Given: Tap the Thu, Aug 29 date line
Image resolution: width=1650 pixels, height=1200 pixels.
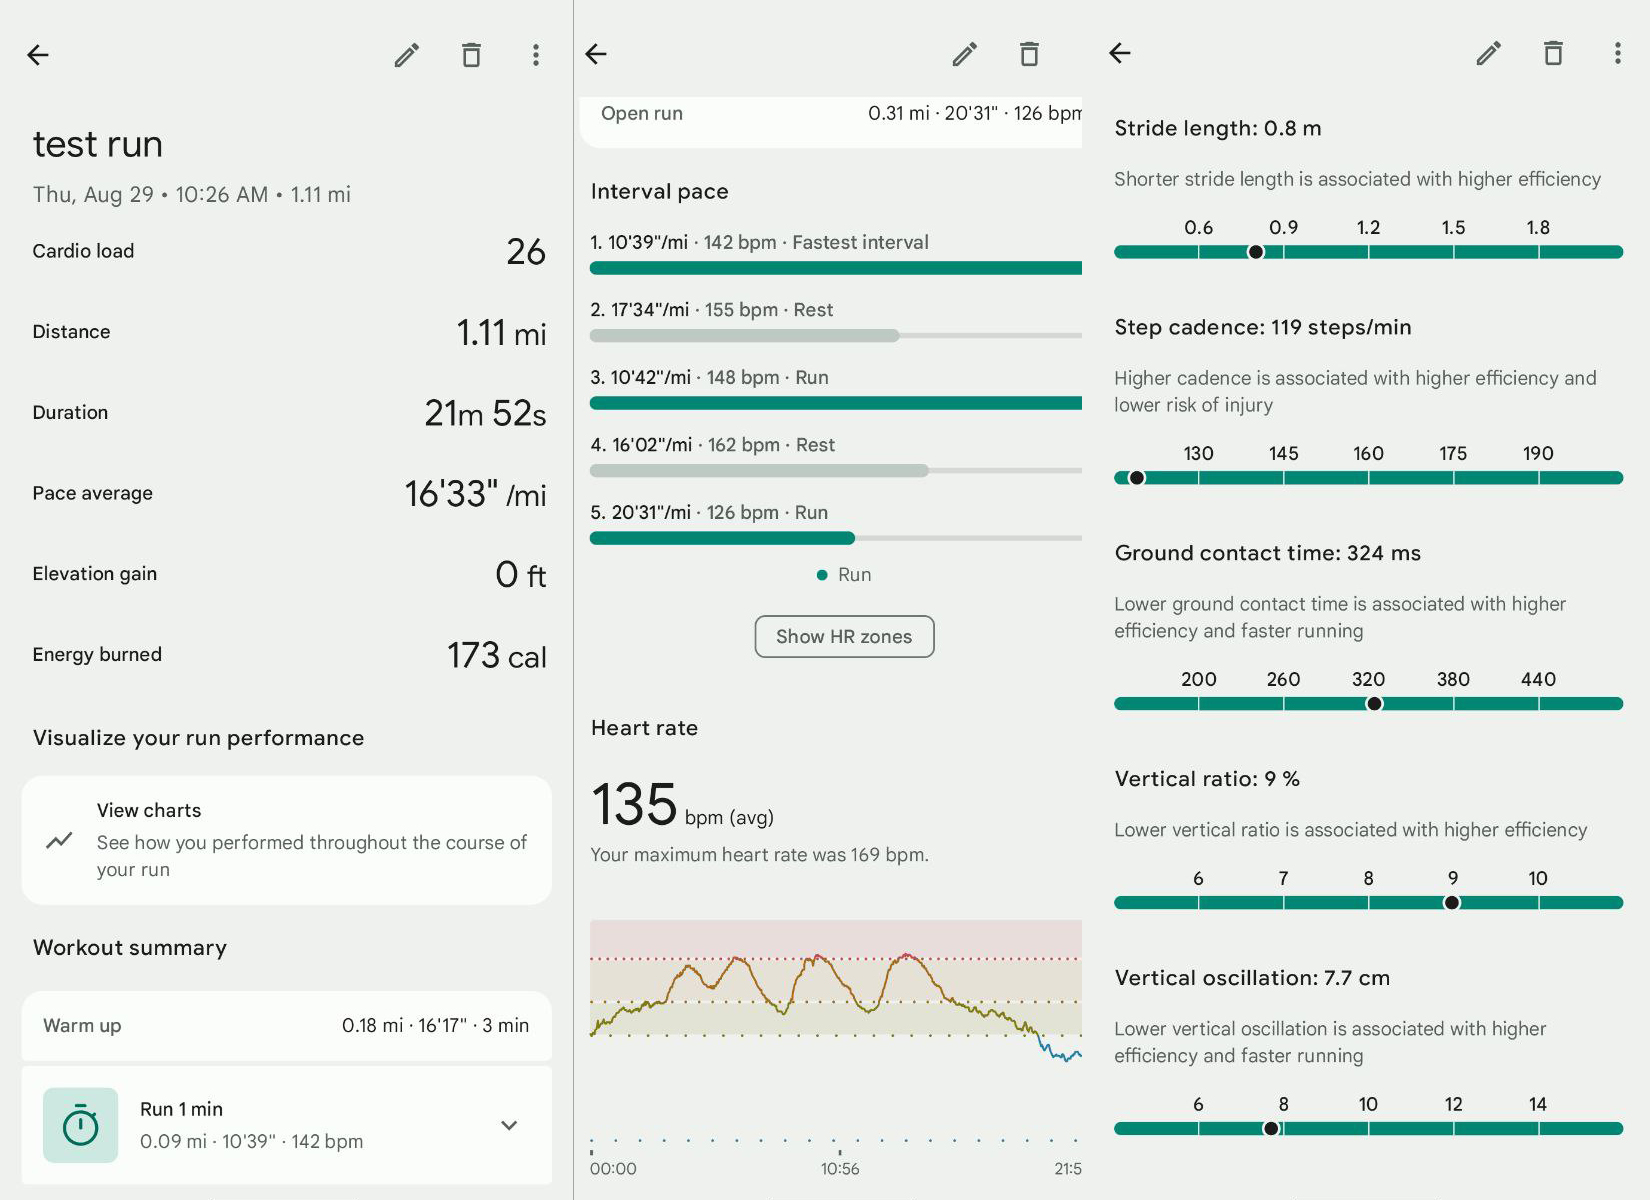Looking at the screenshot, I should tap(192, 194).
